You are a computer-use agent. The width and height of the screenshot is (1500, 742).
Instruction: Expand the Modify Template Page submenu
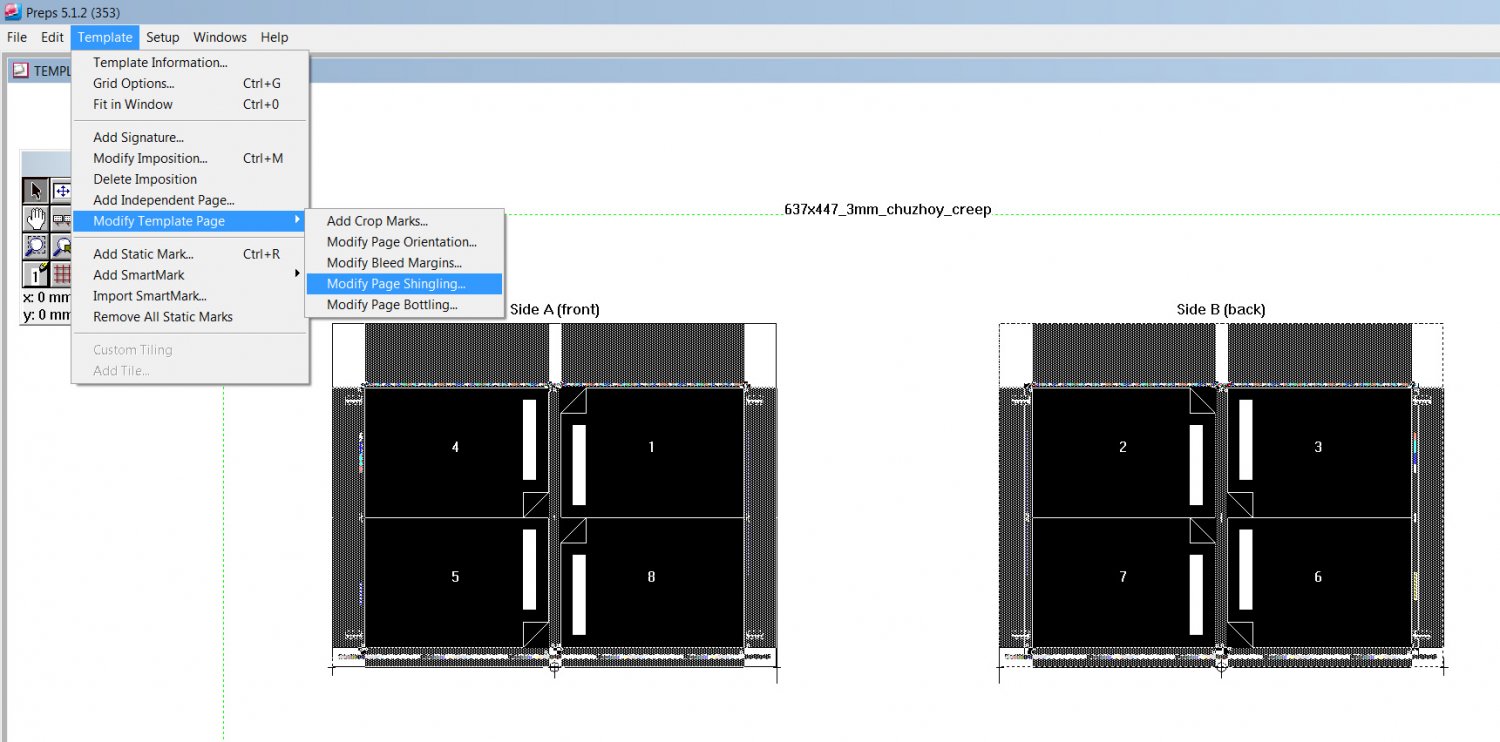tap(190, 221)
